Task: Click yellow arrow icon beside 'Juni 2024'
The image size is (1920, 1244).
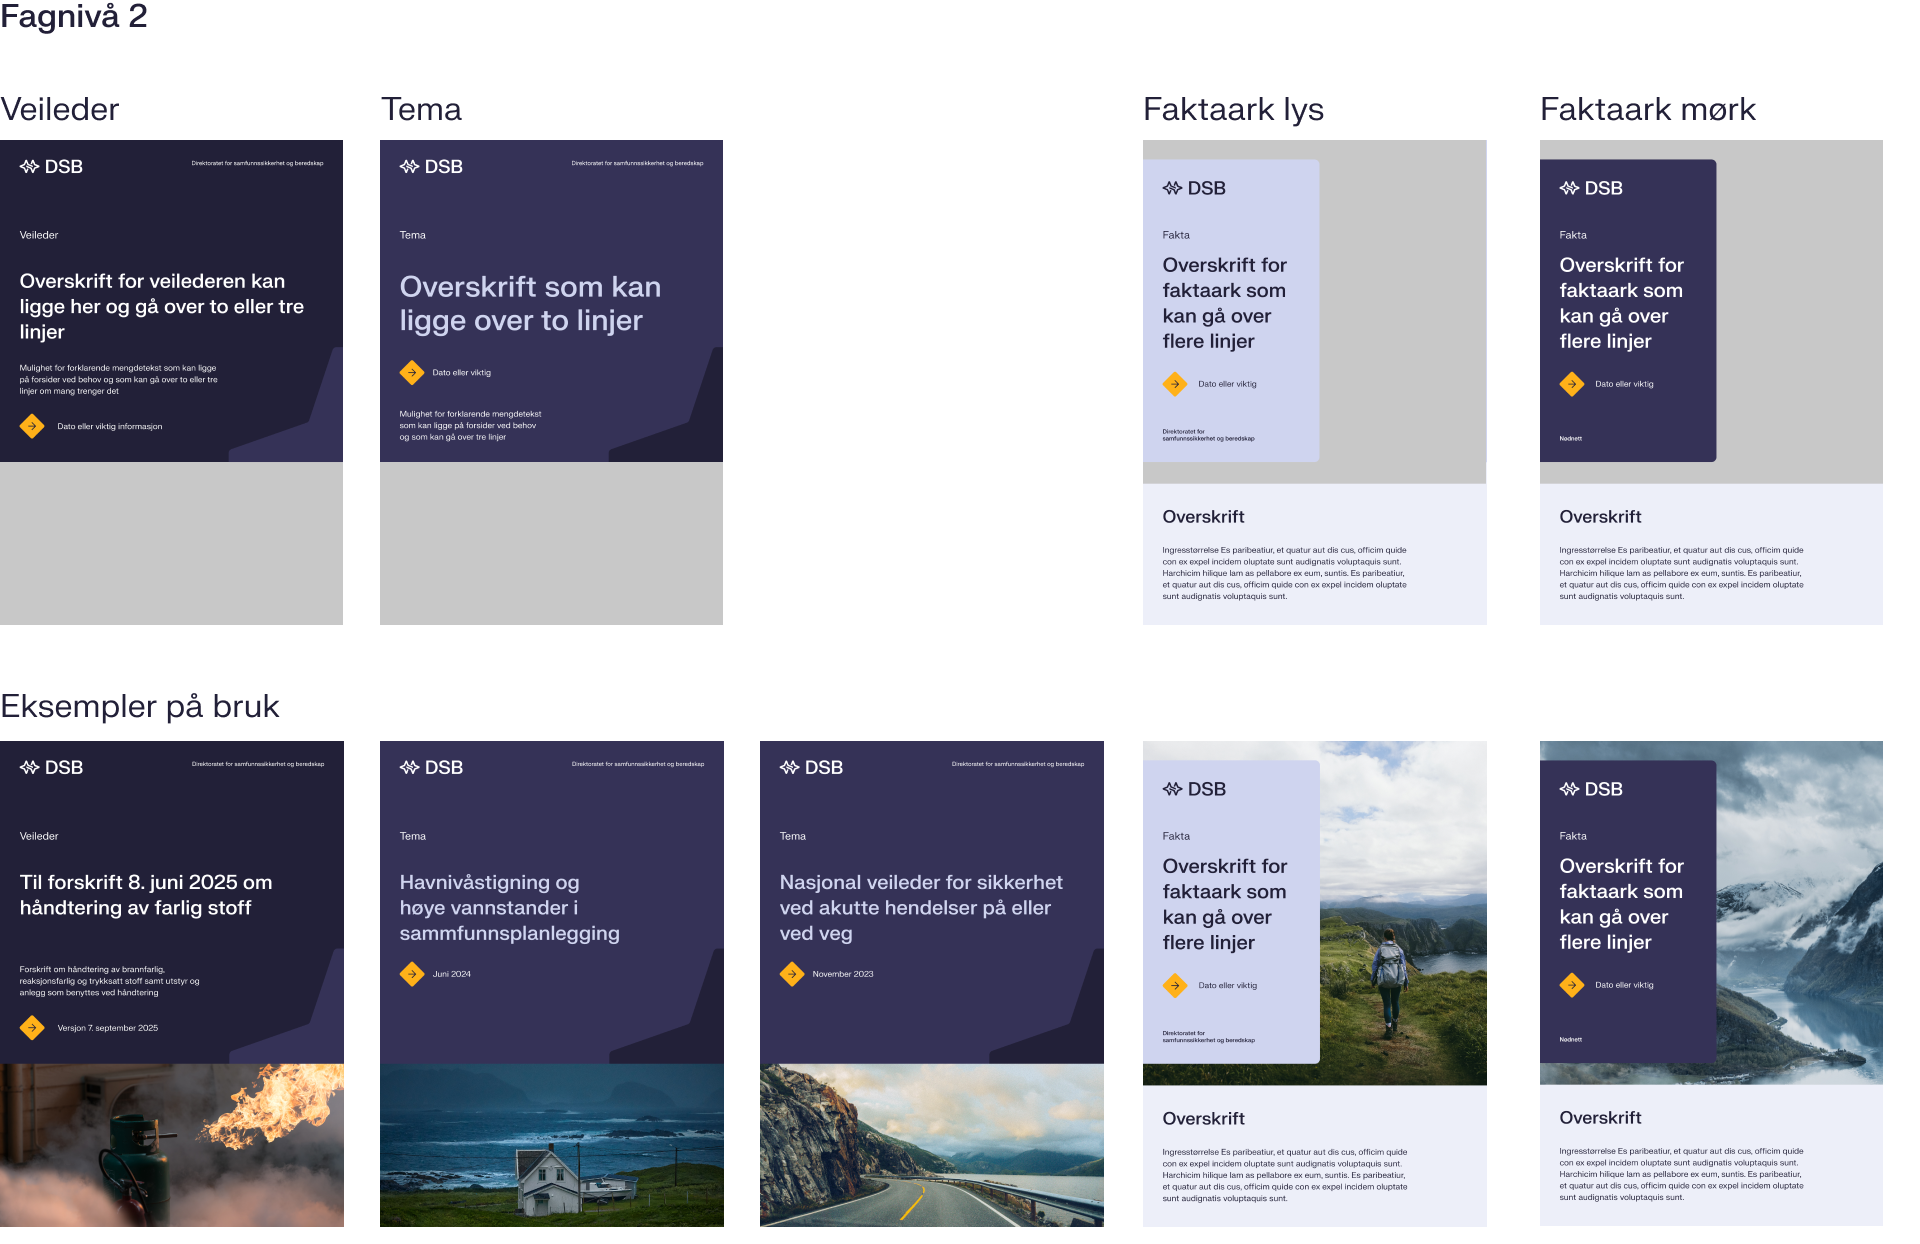Action: point(412,974)
